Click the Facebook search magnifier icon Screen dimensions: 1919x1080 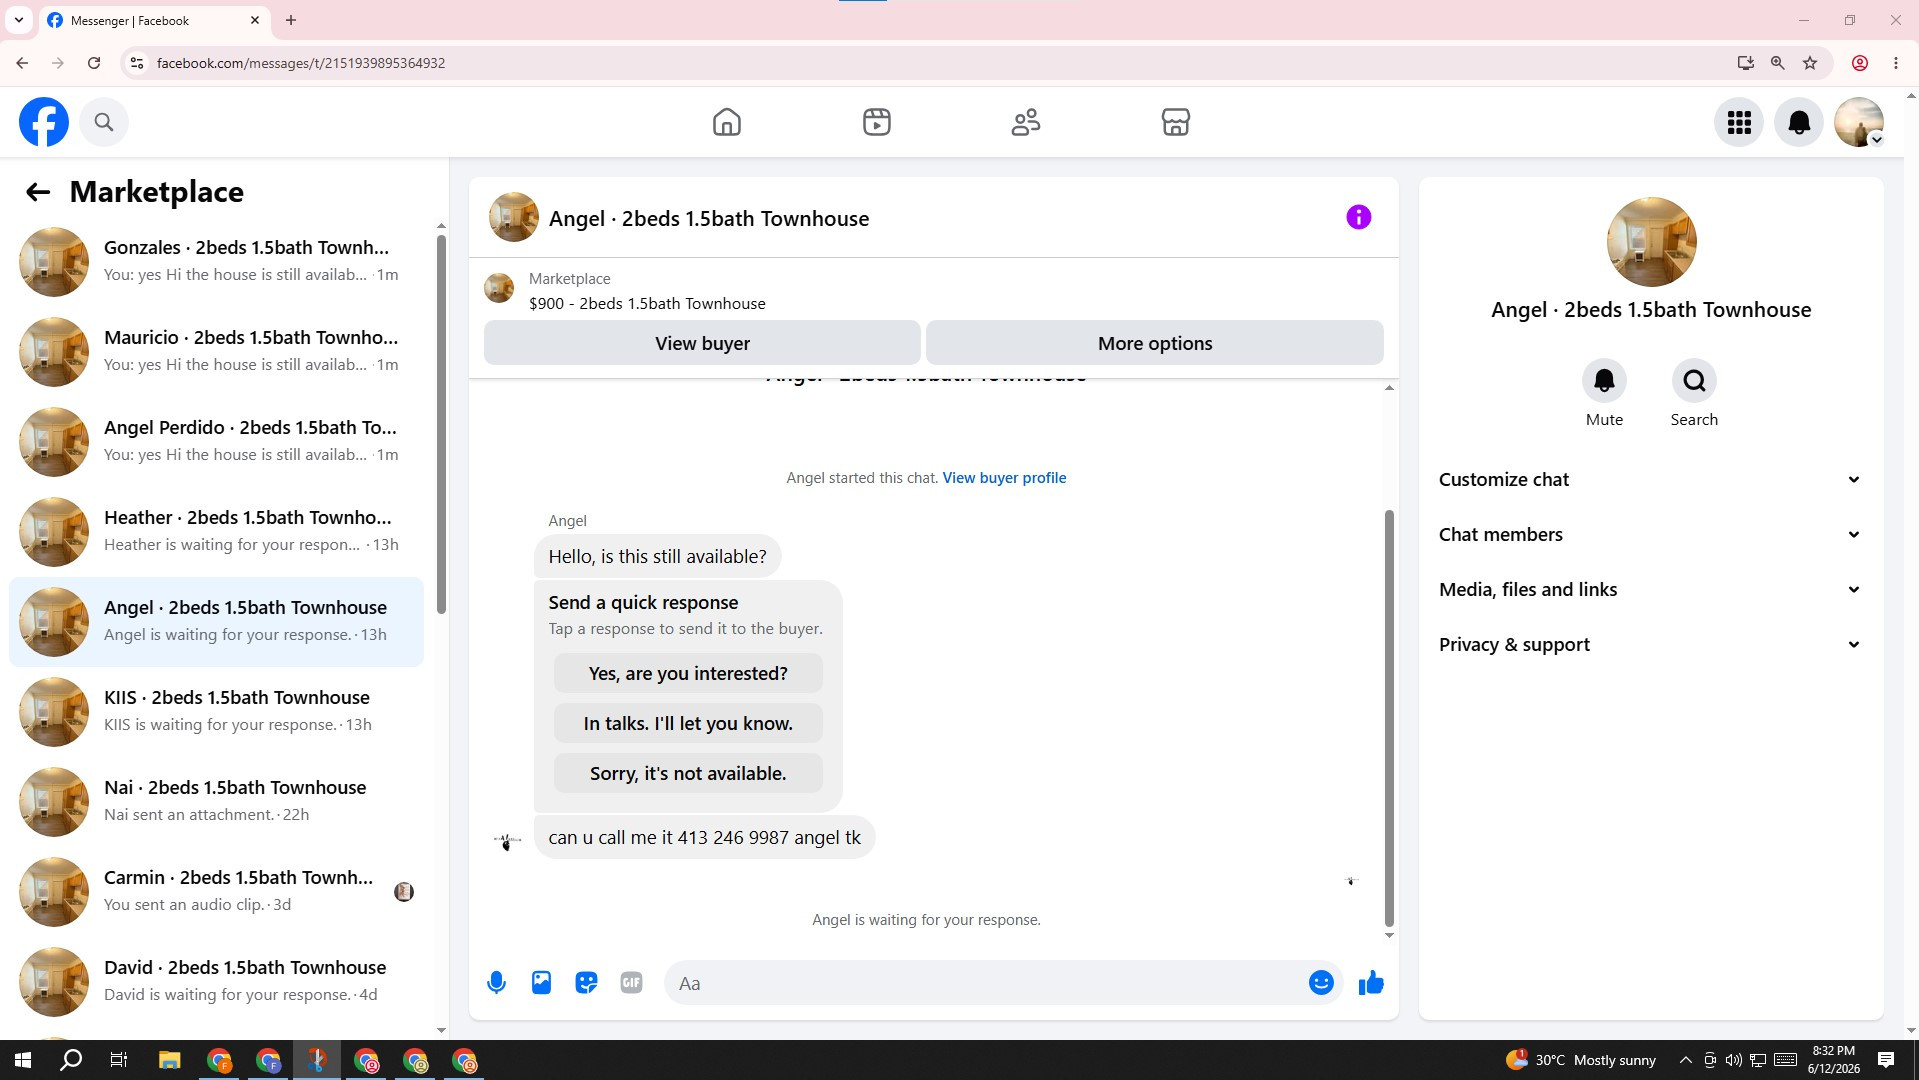104,122
